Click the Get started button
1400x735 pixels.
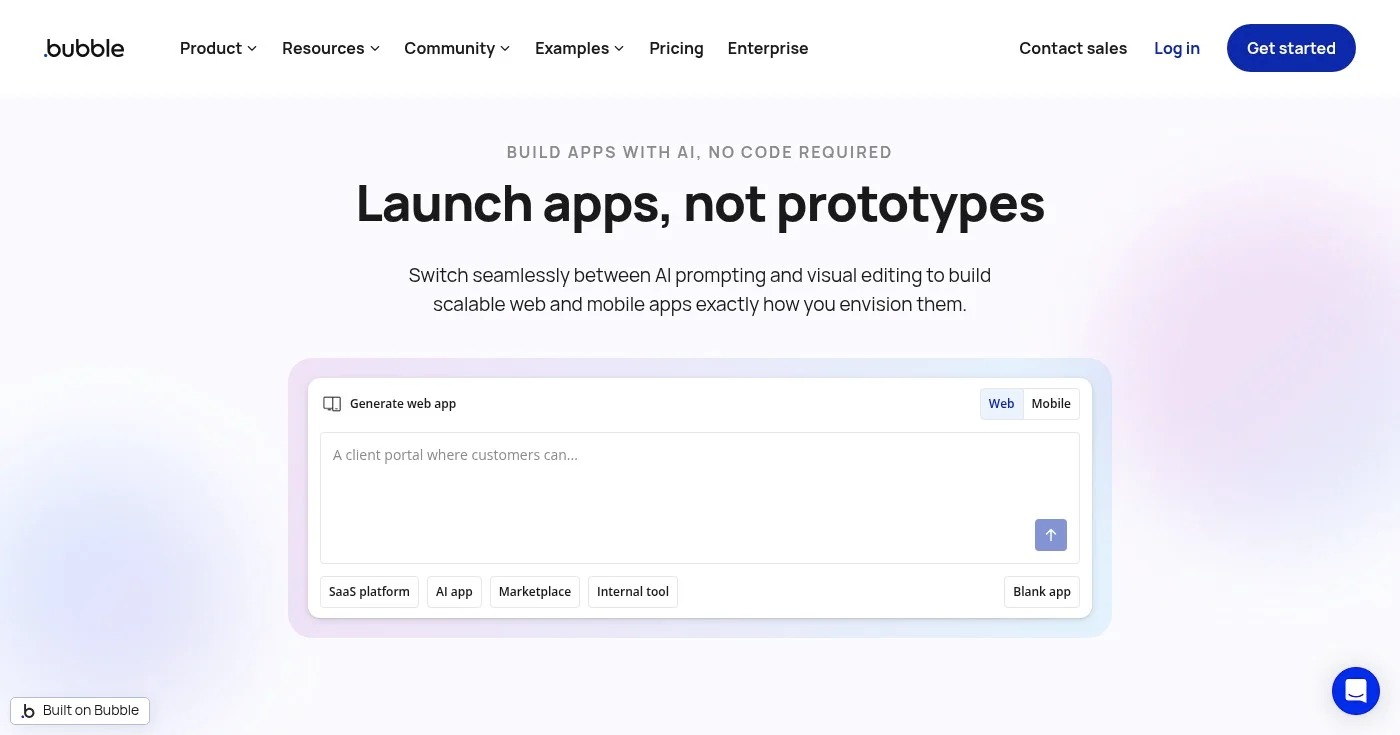tap(1291, 48)
